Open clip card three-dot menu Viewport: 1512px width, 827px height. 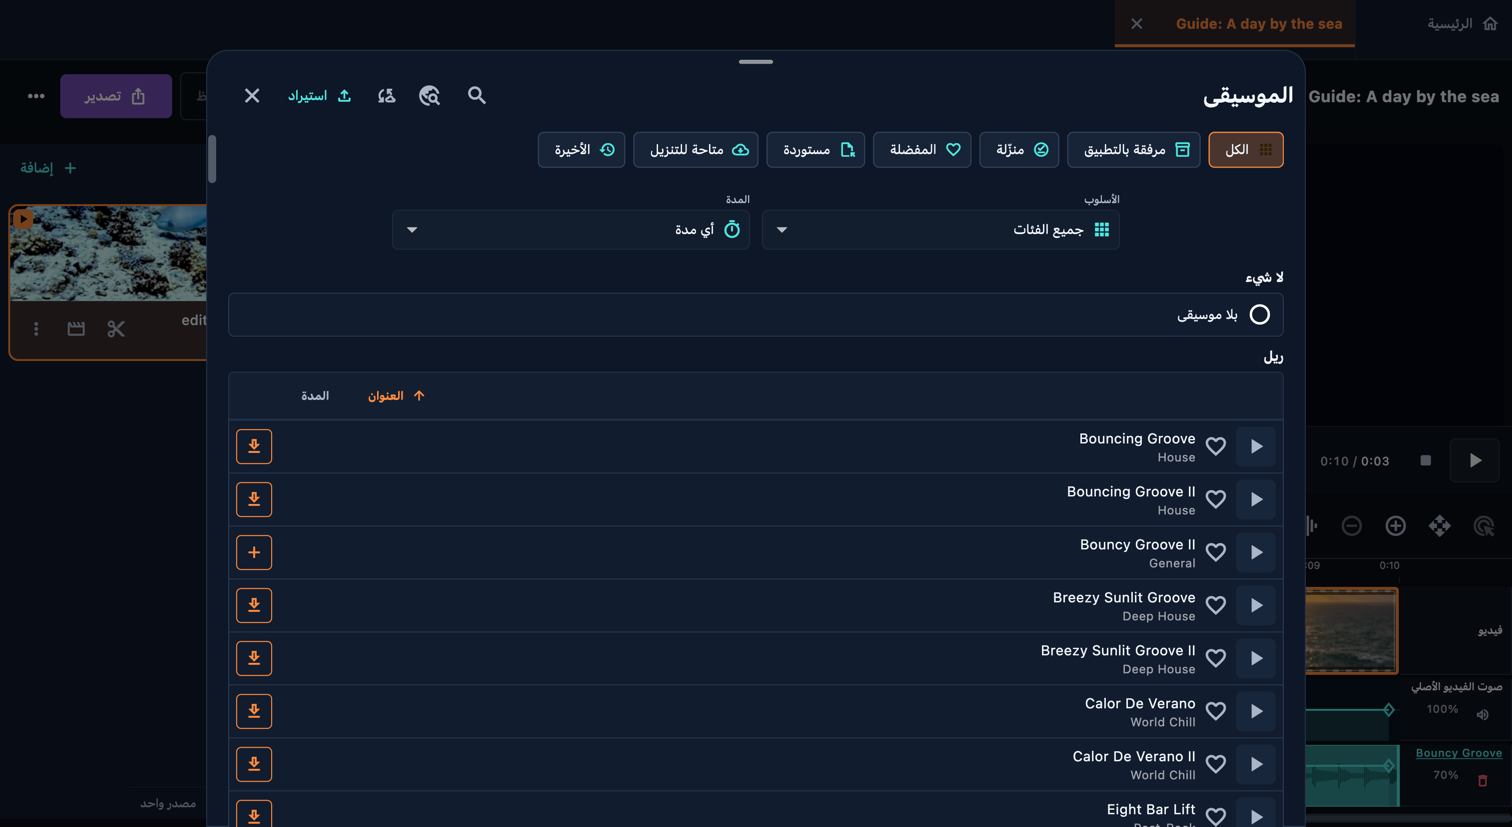36,329
